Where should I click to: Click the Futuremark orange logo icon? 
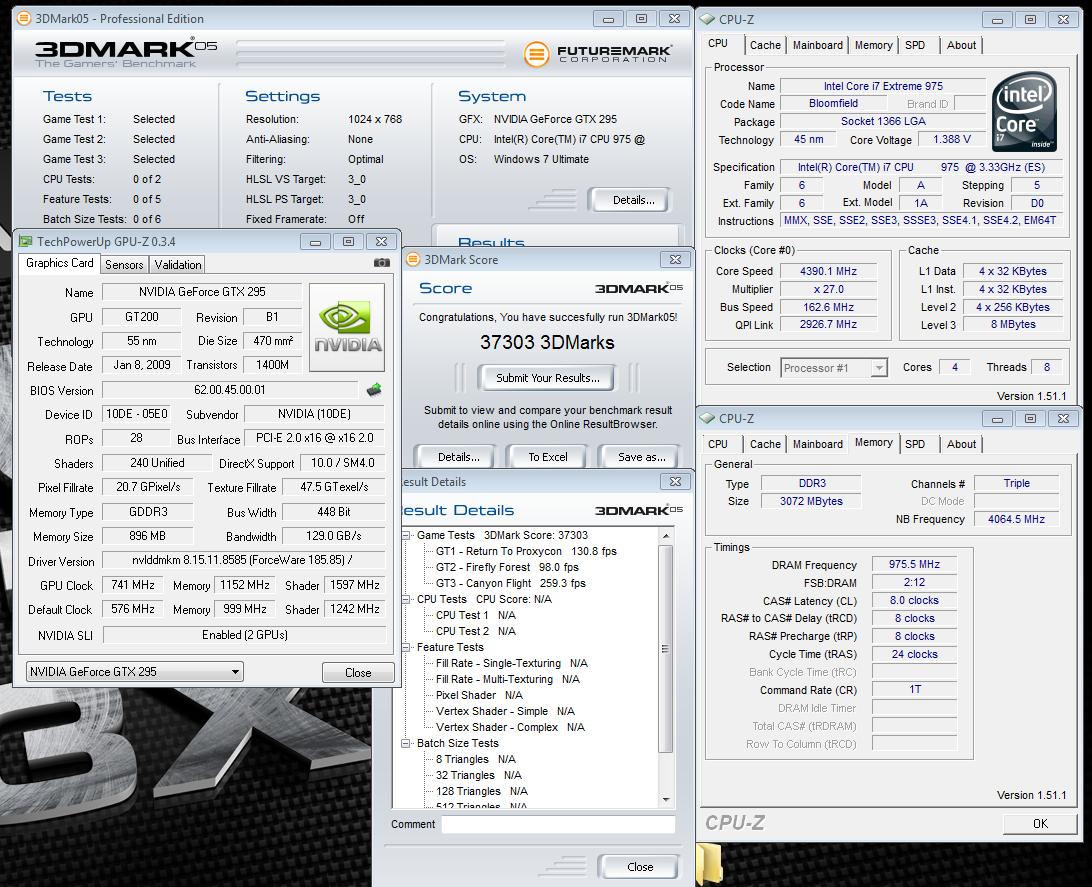click(x=536, y=54)
